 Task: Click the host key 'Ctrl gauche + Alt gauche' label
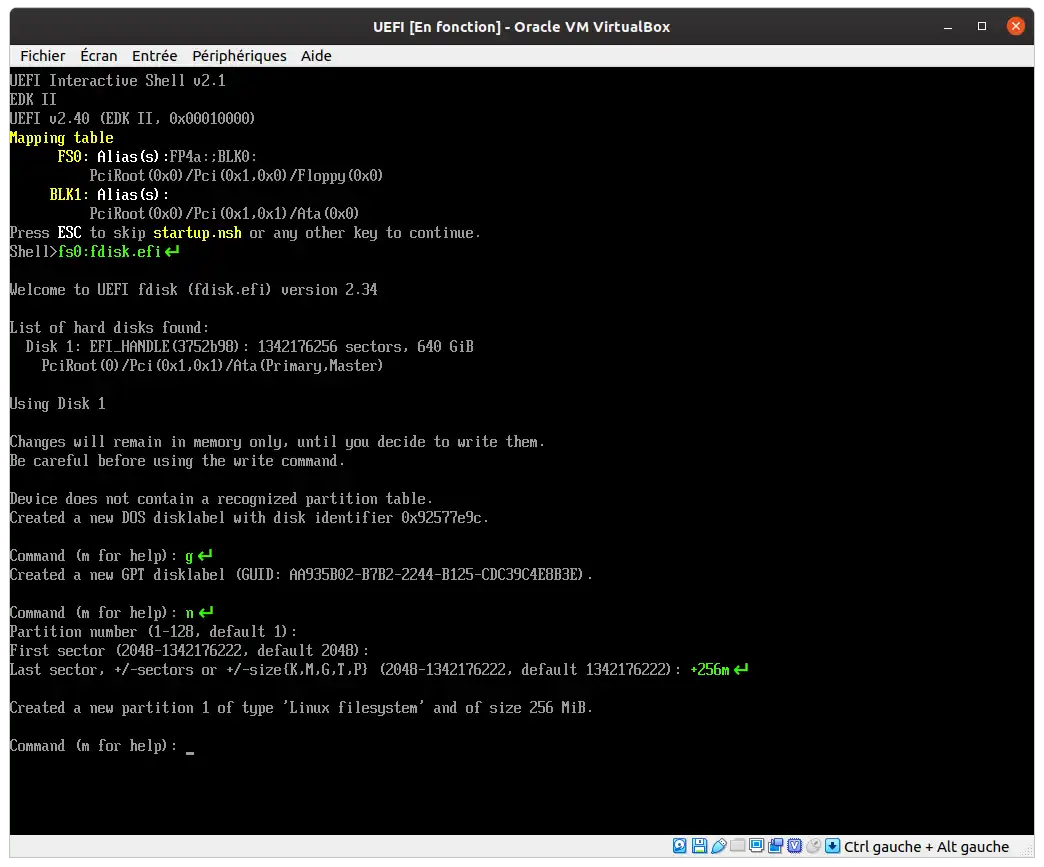926,846
